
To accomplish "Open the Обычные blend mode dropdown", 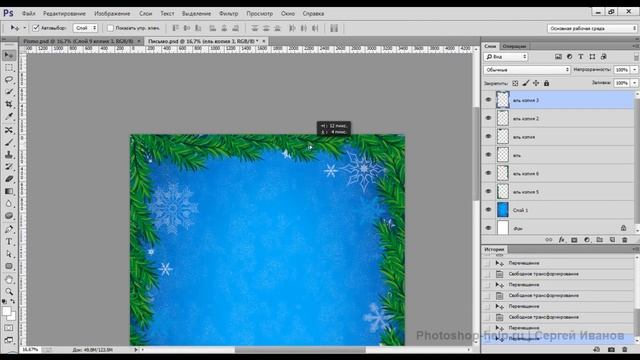I will click(x=527, y=70).
